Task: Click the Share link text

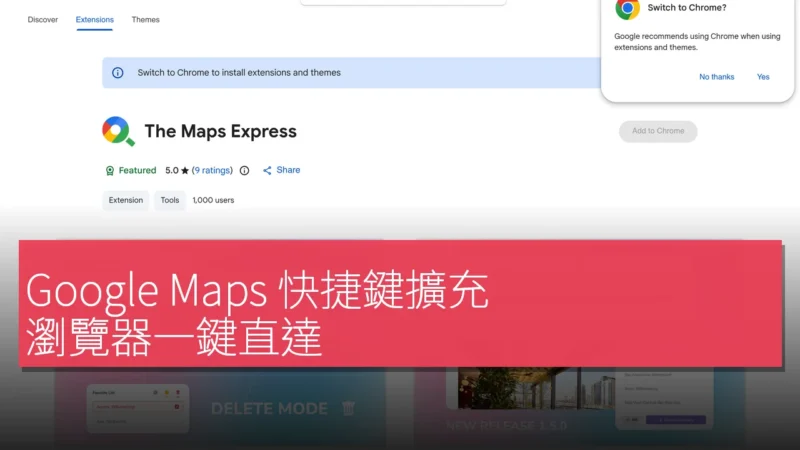Action: 288,170
